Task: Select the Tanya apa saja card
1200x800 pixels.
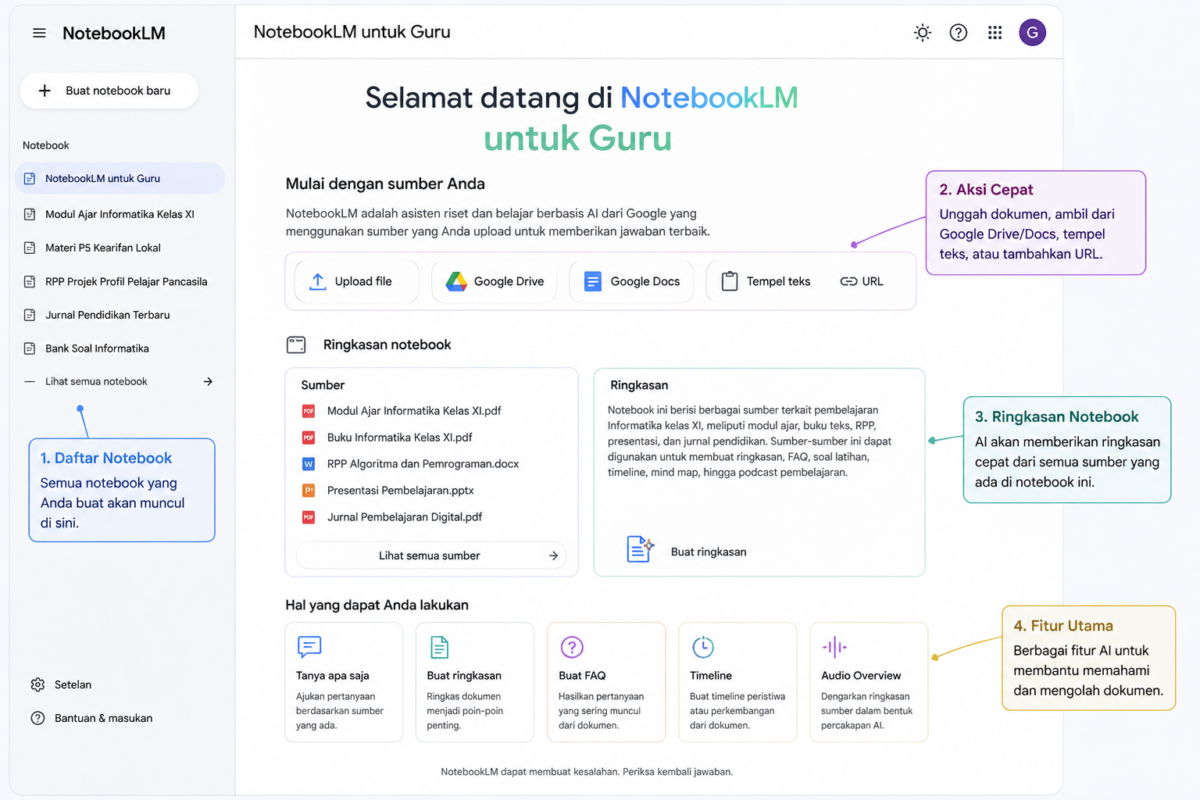Action: pos(344,682)
